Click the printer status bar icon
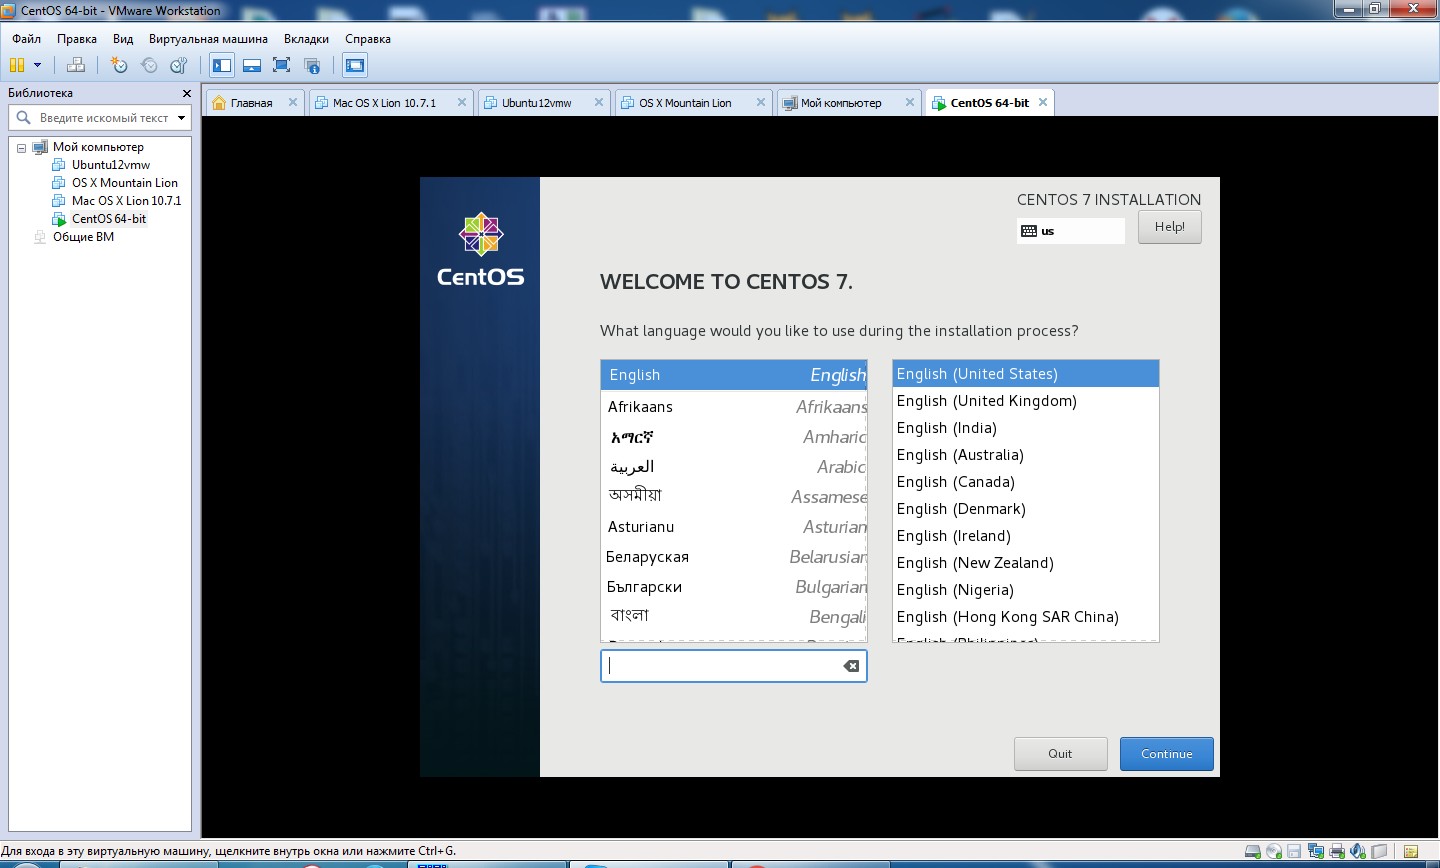This screenshot has height=868, width=1440. [1337, 852]
